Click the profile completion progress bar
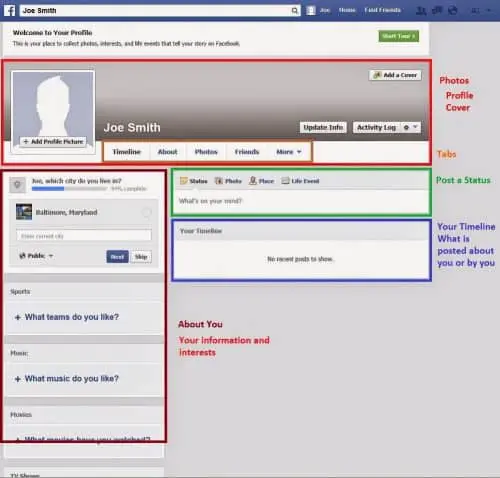The height and width of the screenshot is (478, 500). 69,189
